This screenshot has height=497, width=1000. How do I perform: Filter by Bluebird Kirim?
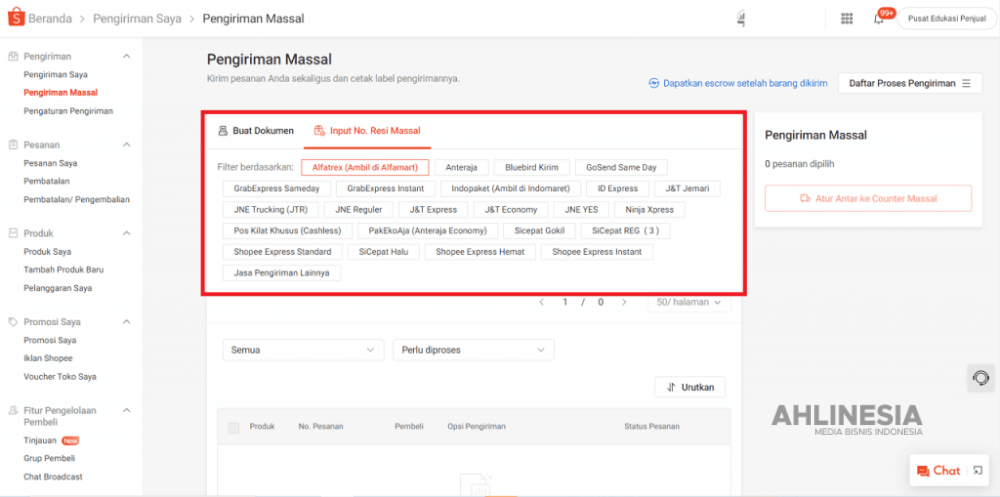point(532,167)
